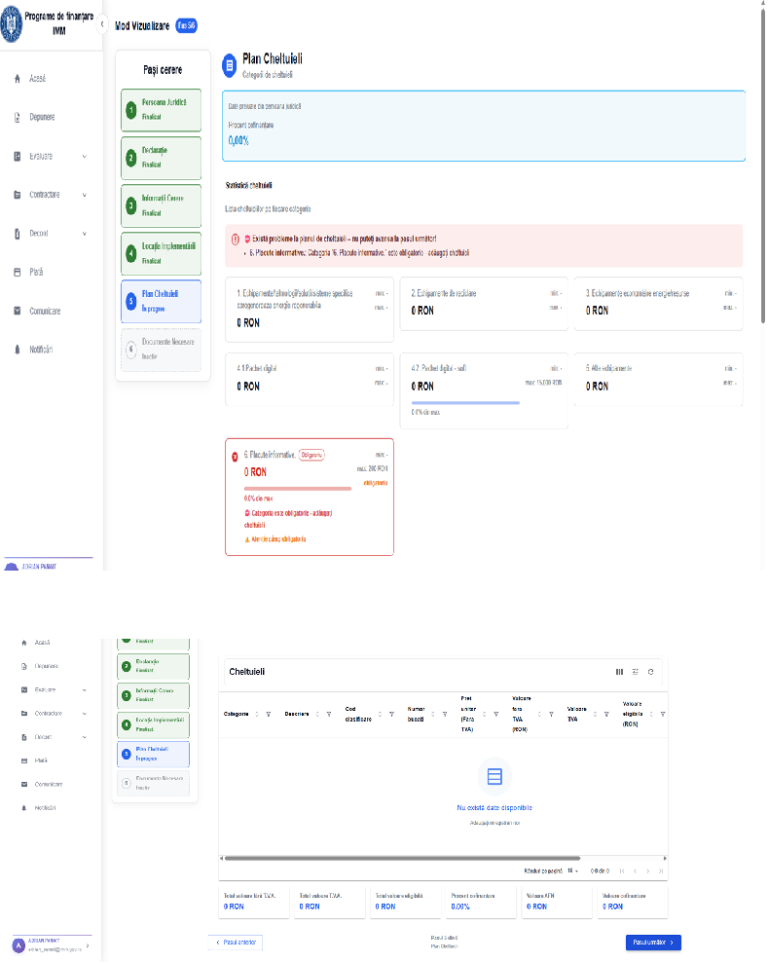Click the horizontal scrollbar below the Cheltuieli table
Screen dimensions: 768x963
pos(402,858)
